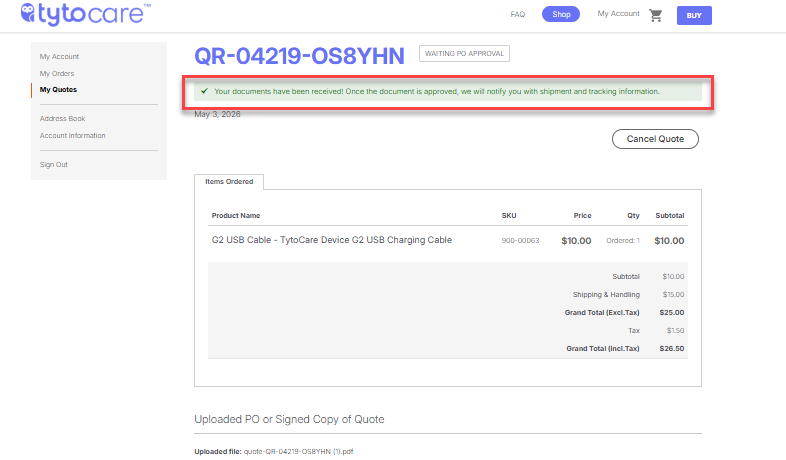
Task: Select My Account in the sidebar
Action: [x=59, y=57]
